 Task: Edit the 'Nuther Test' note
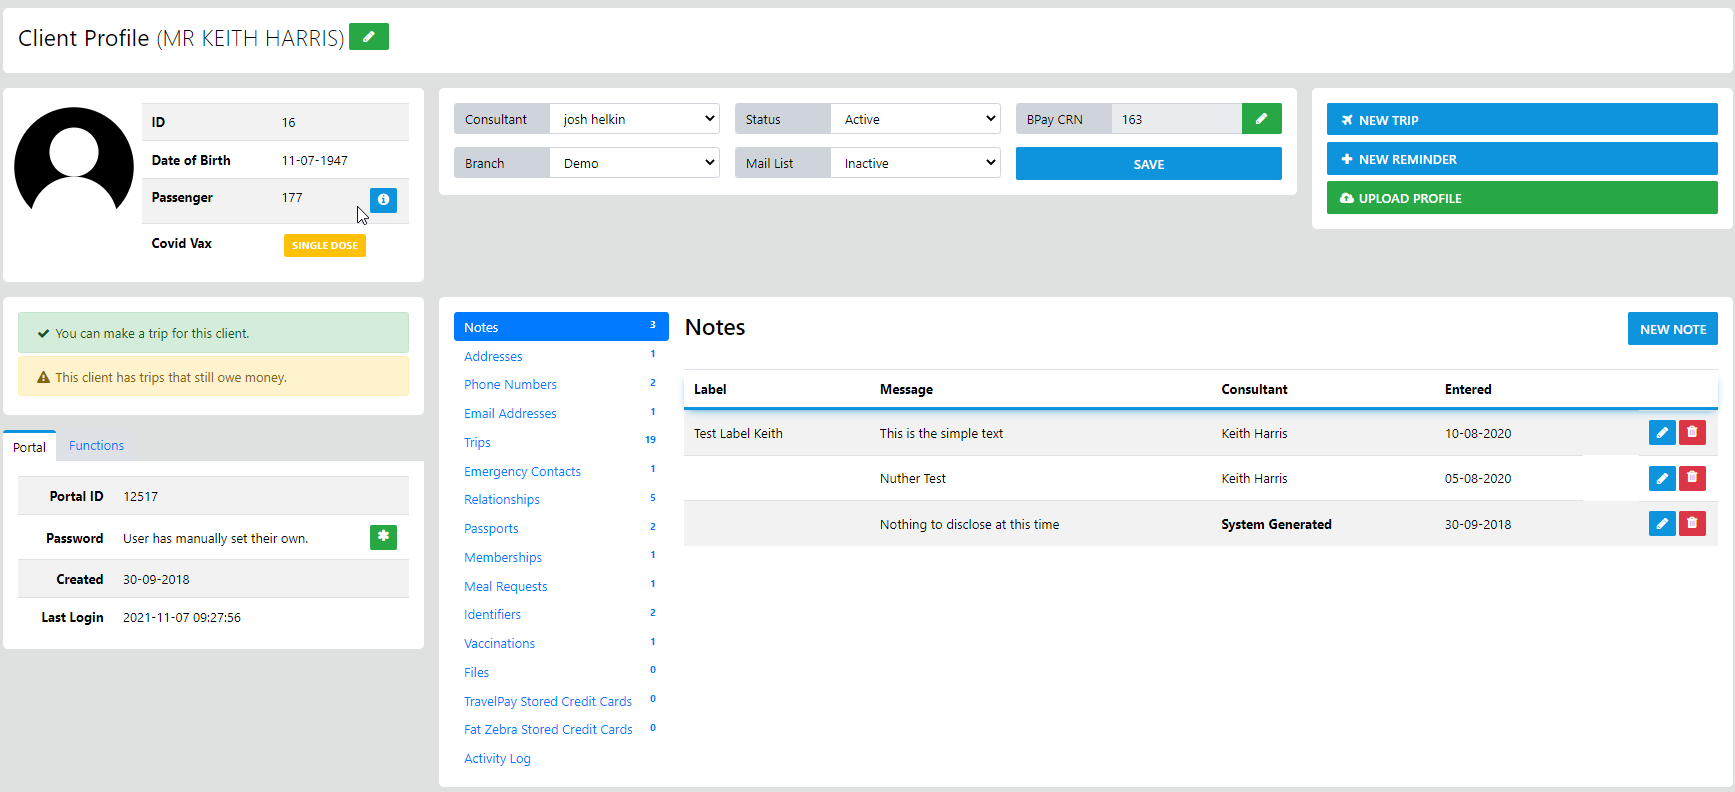1661,478
